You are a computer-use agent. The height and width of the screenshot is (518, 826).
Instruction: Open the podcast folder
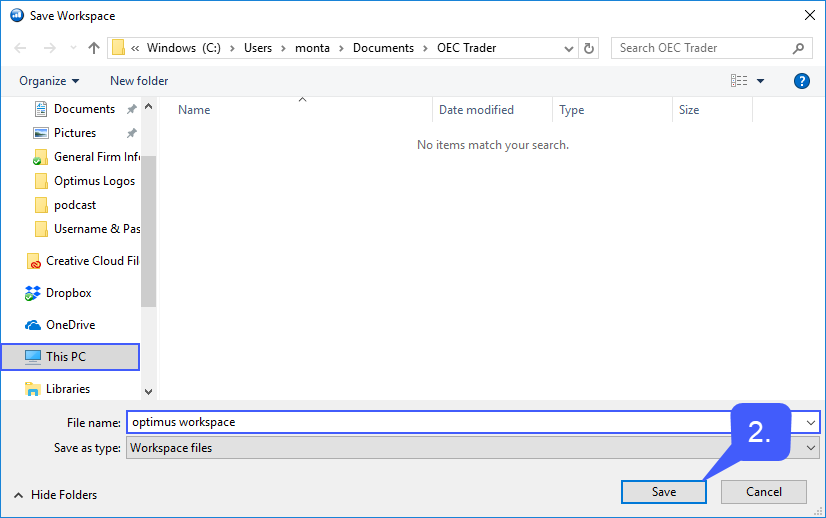tap(75, 205)
